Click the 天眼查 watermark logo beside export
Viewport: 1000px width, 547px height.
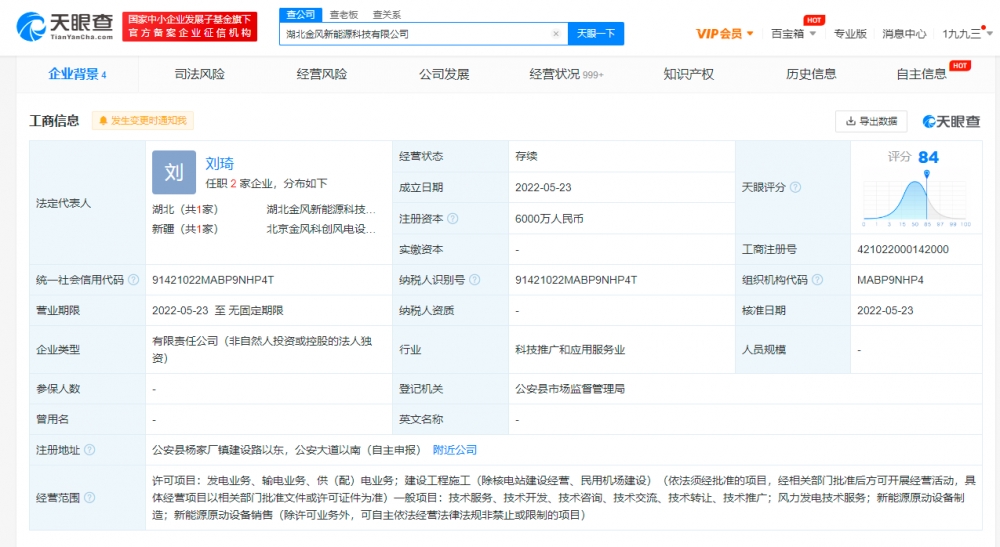(951, 121)
